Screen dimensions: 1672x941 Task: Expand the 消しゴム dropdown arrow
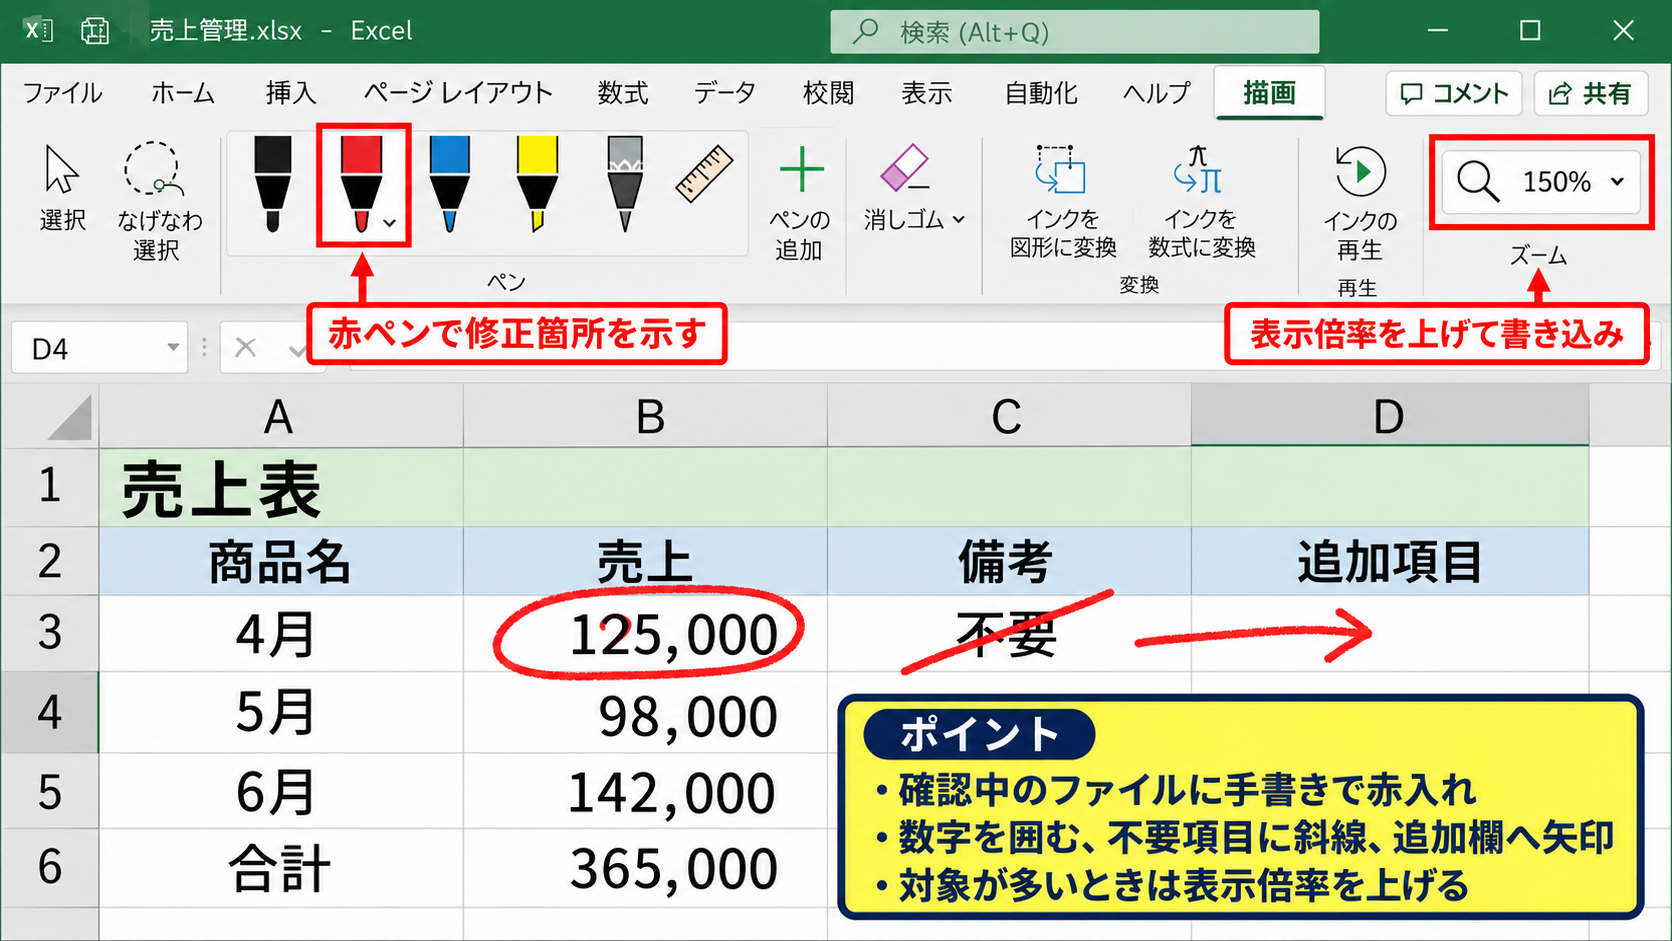(958, 220)
